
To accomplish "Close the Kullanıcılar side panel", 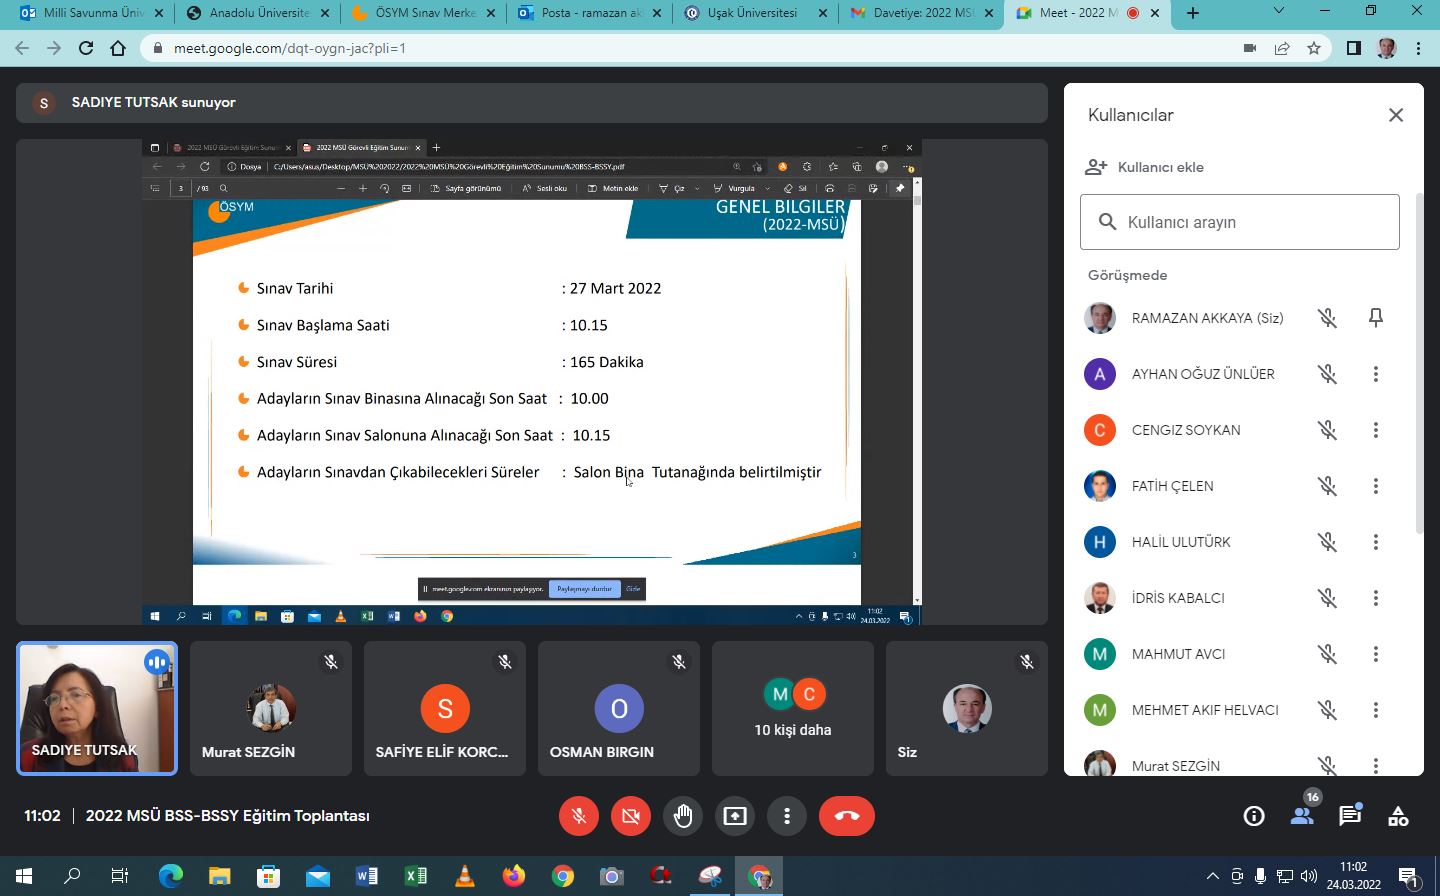I will (x=1396, y=115).
